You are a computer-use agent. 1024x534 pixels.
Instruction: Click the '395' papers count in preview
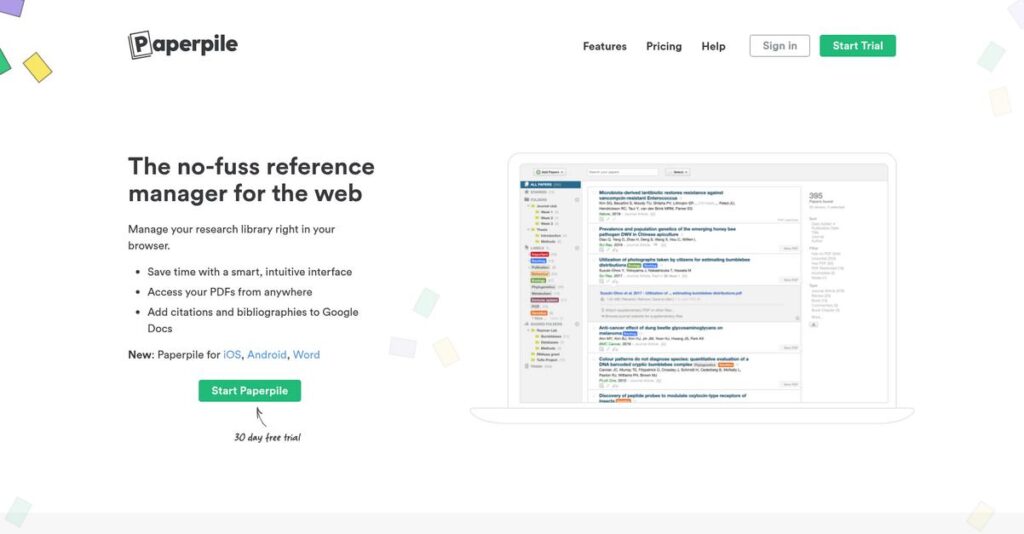click(816, 196)
